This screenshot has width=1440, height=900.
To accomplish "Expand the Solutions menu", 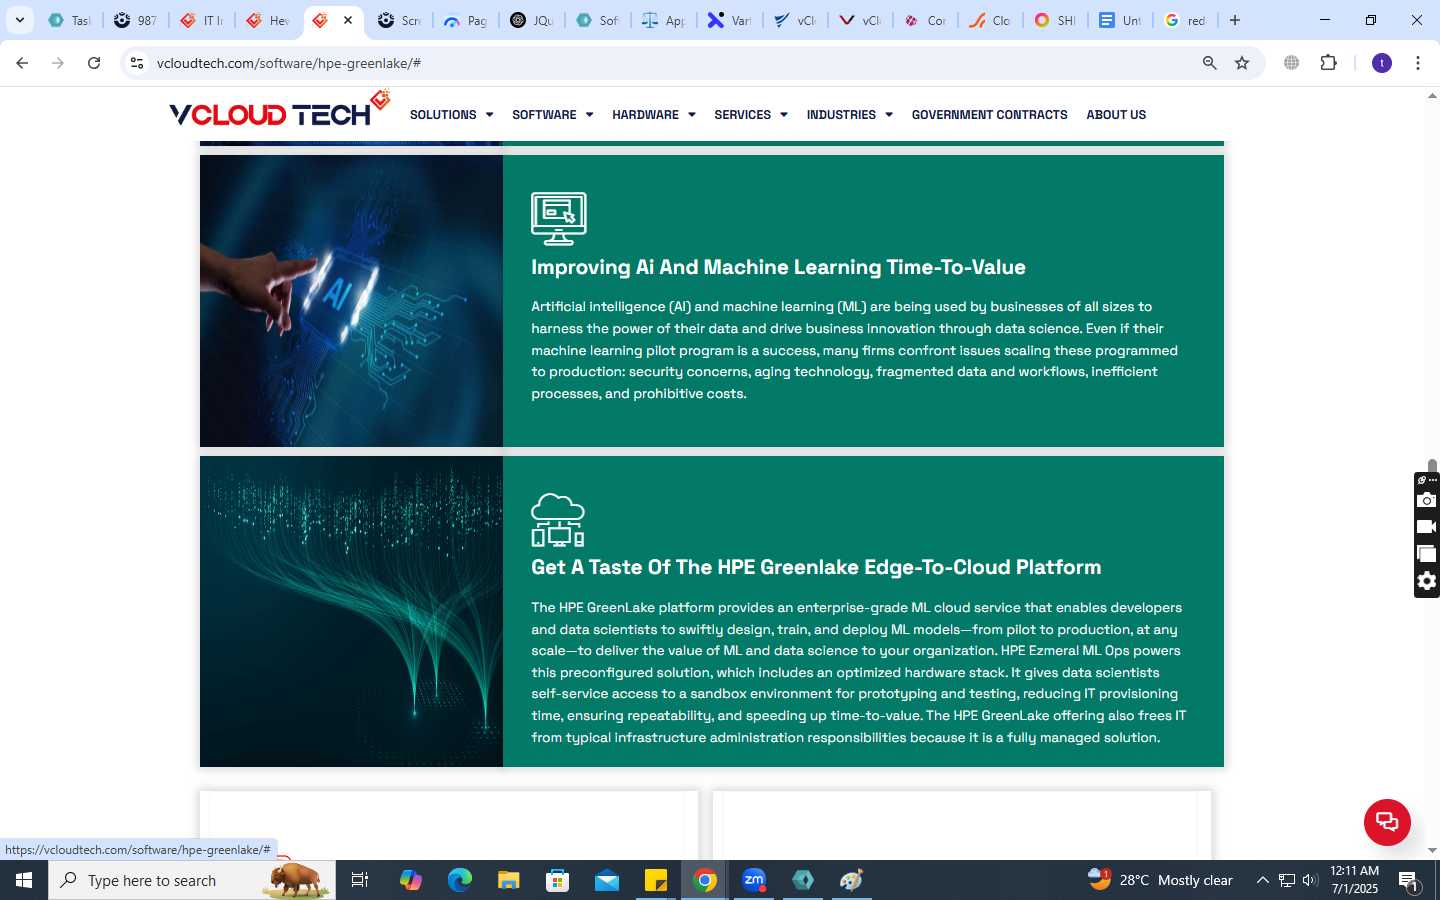I will [451, 115].
